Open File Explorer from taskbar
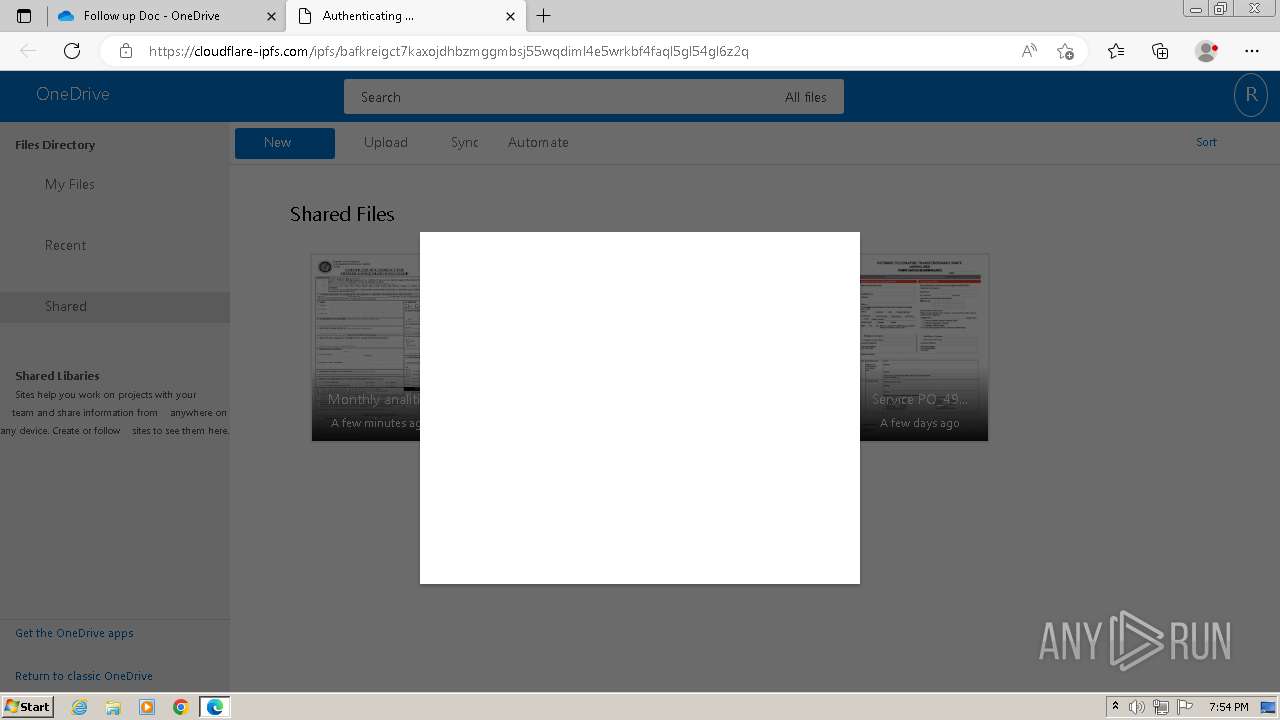 click(113, 707)
